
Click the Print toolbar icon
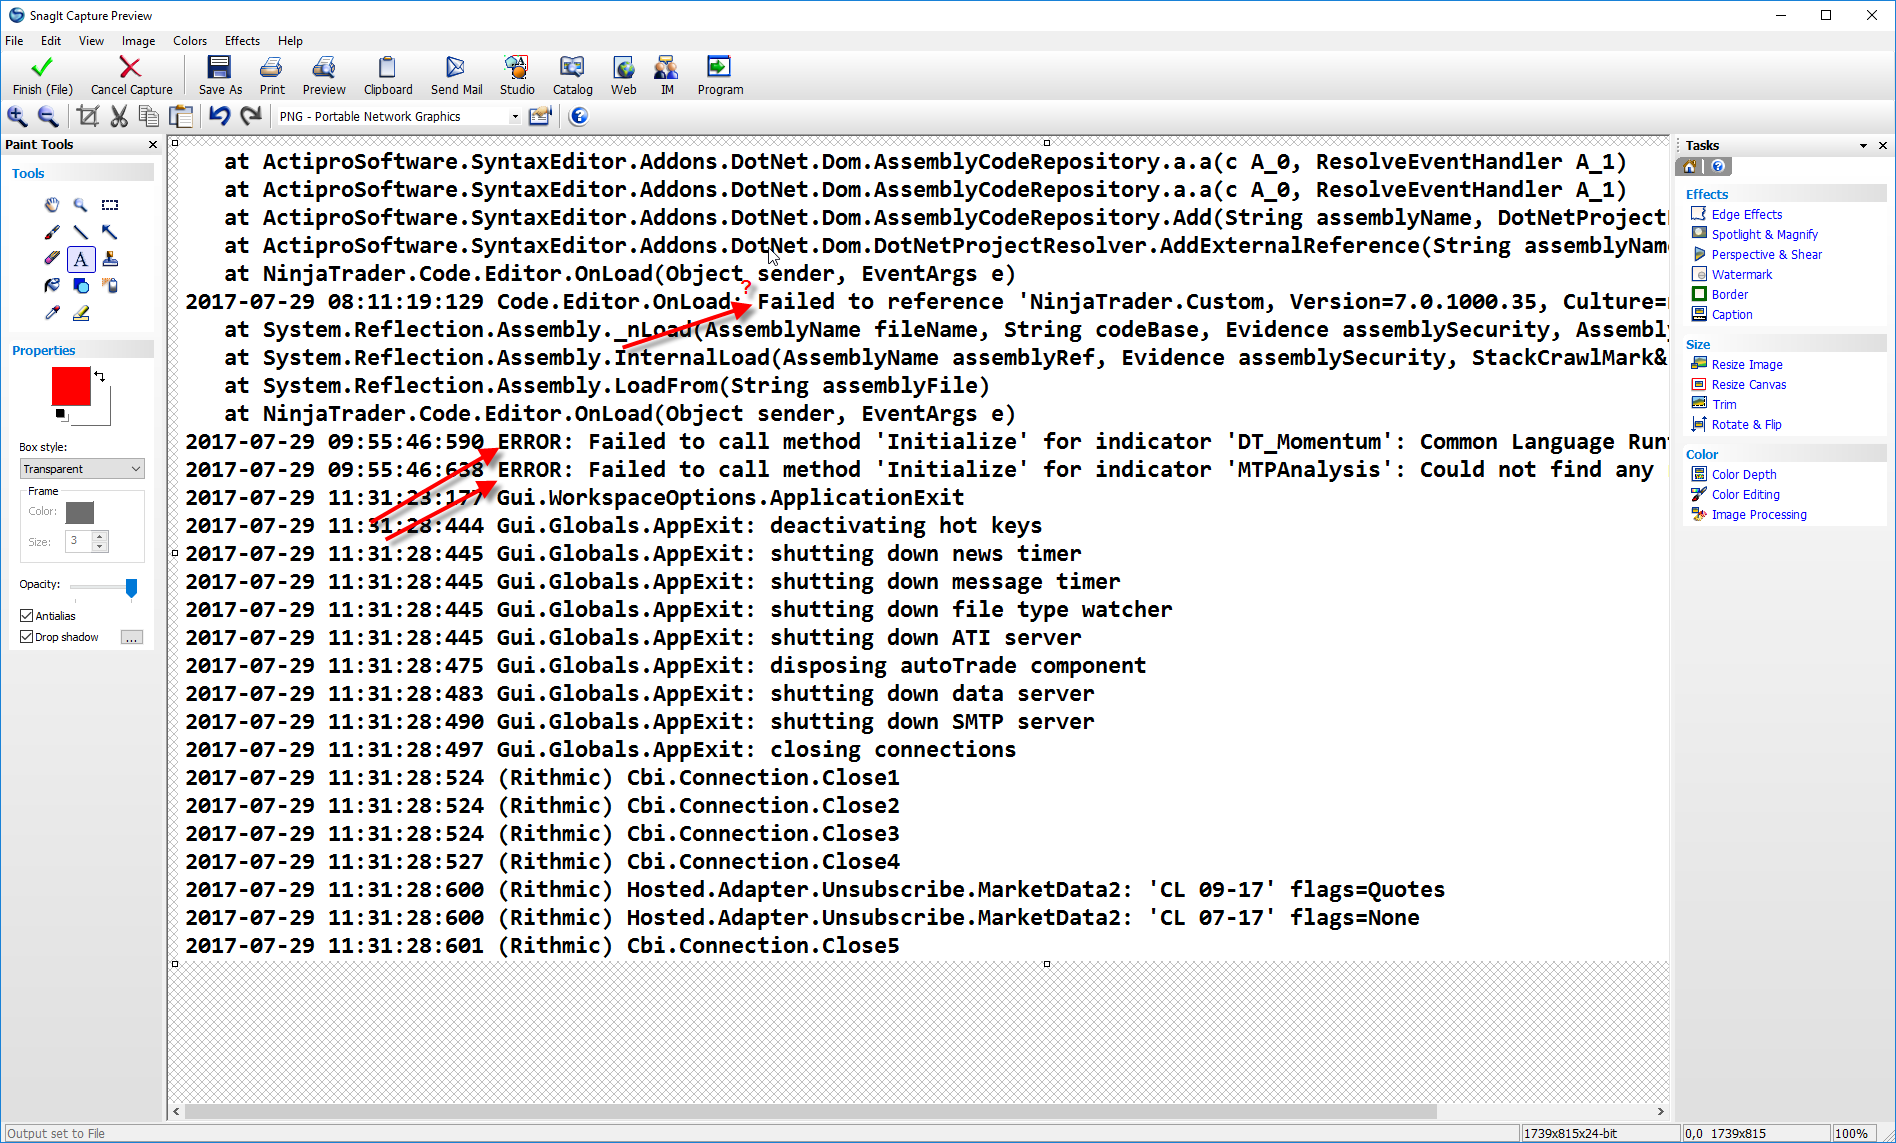[x=271, y=67]
